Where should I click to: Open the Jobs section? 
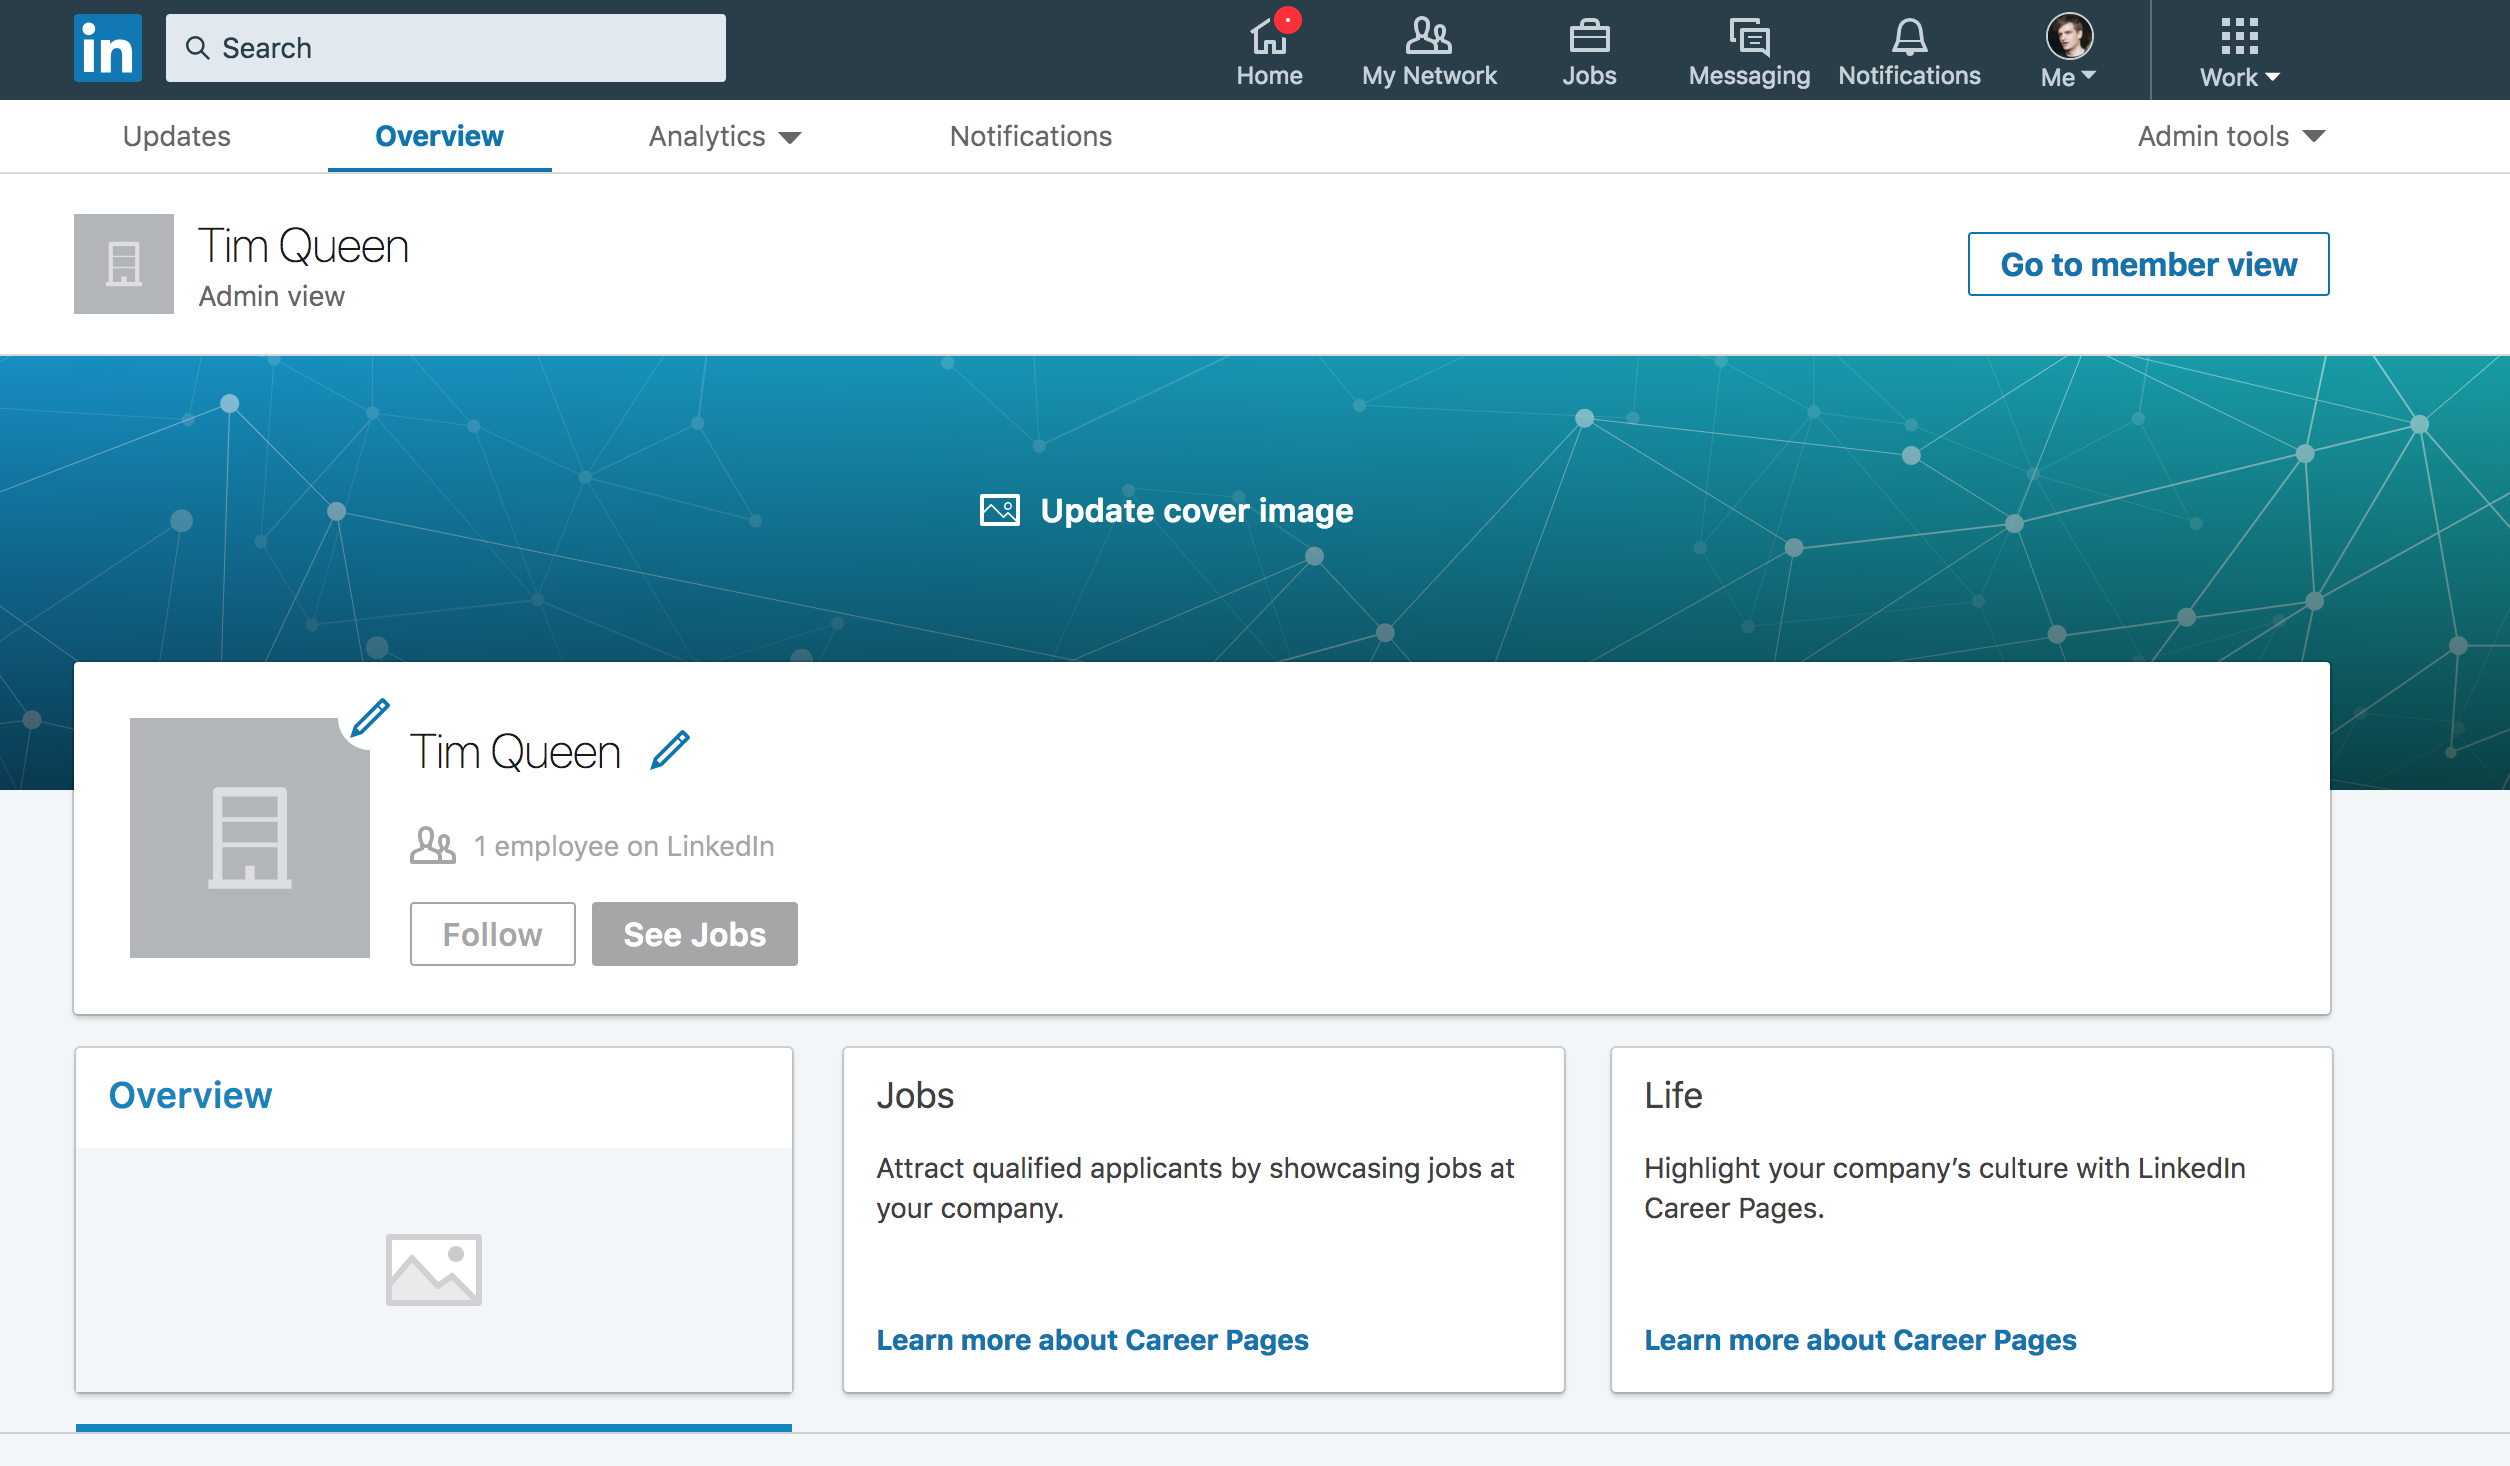tap(1588, 48)
